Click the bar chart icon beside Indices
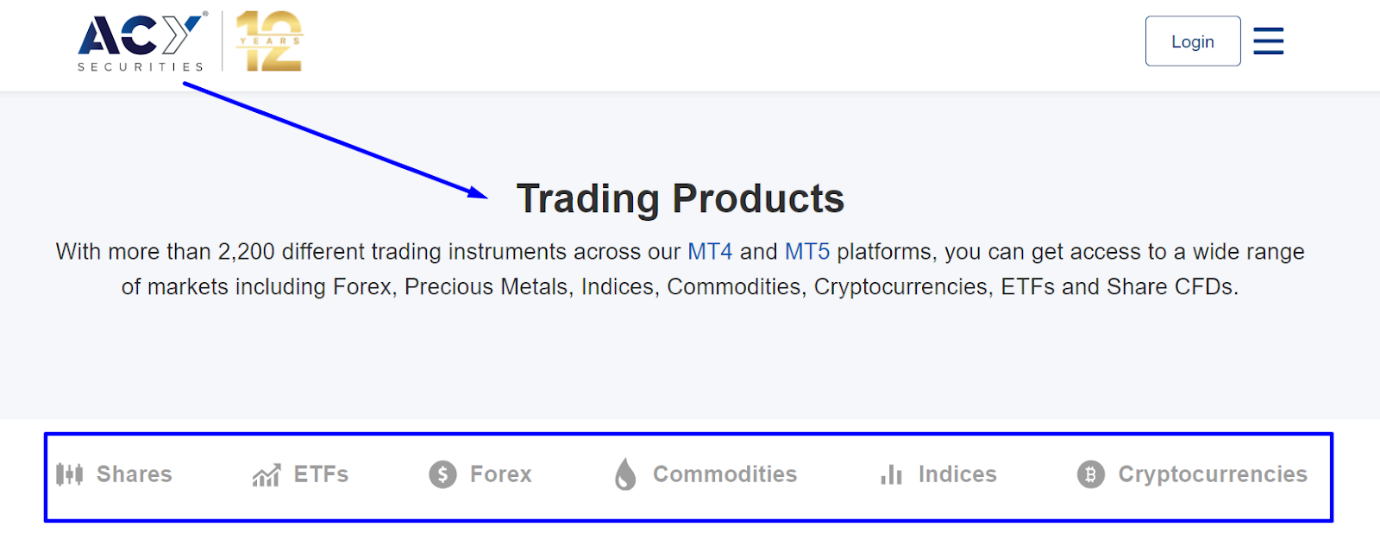Image resolution: width=1380 pixels, height=533 pixels. [891, 475]
